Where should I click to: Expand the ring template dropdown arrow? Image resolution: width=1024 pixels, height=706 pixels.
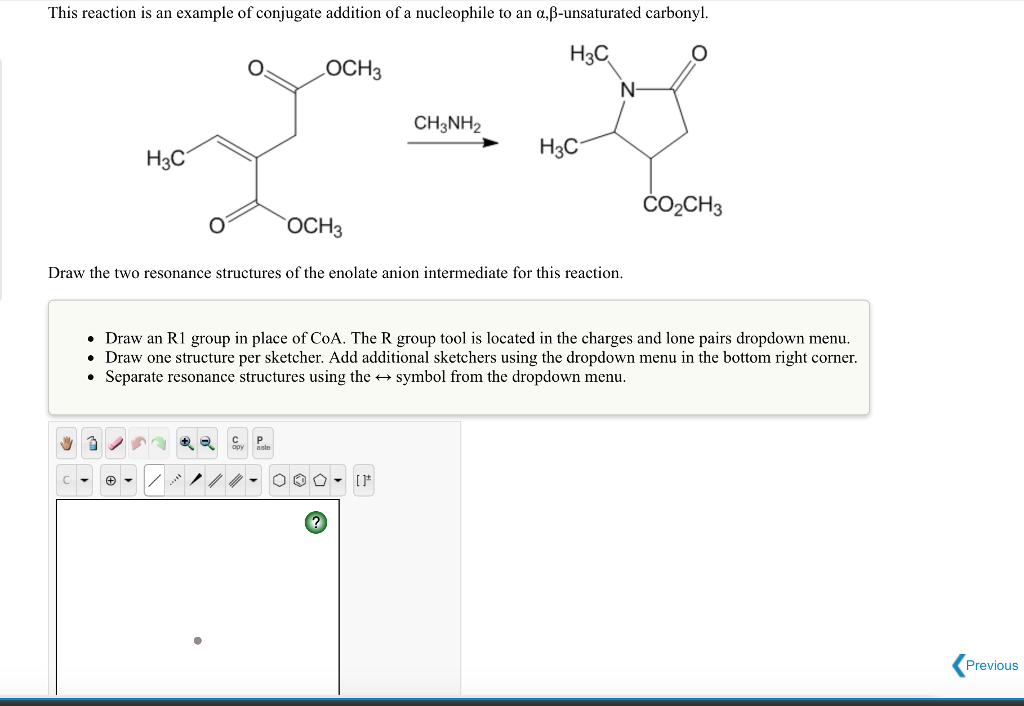pos(338,479)
